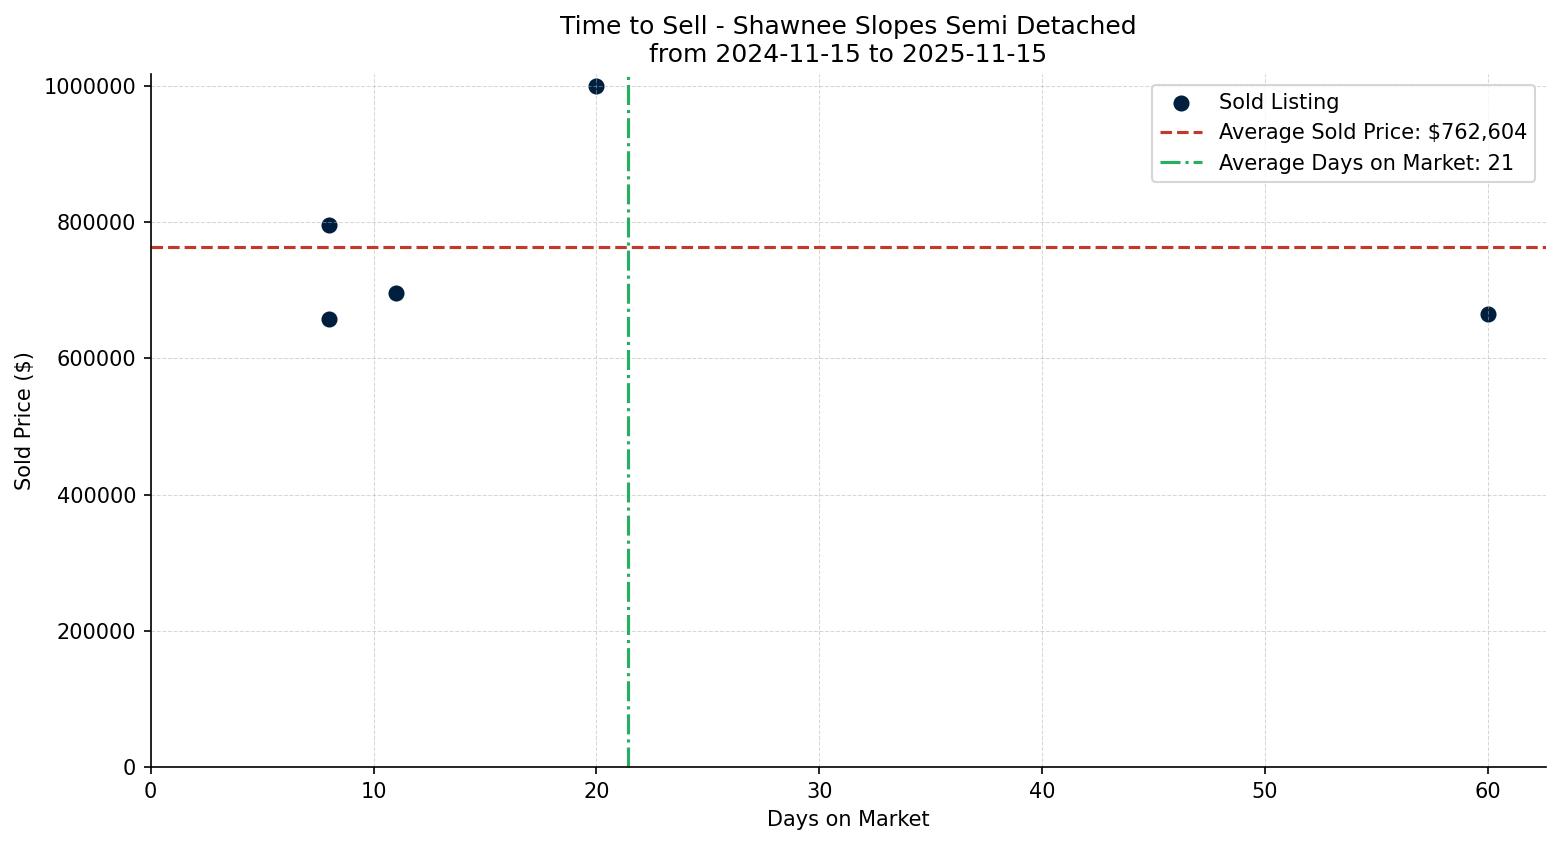Click the green dash-dot line sample in legend

pyautogui.click(x=1181, y=163)
